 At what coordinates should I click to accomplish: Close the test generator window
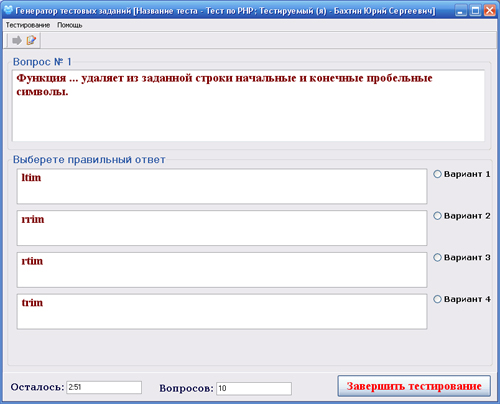(490, 11)
